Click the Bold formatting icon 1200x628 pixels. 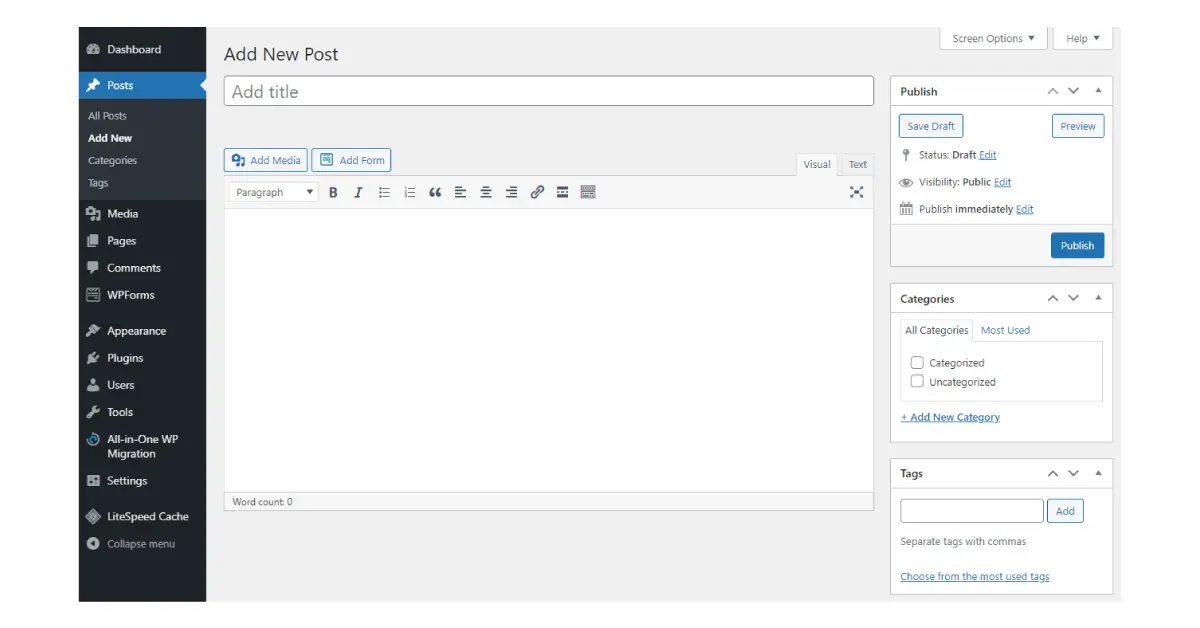(333, 192)
